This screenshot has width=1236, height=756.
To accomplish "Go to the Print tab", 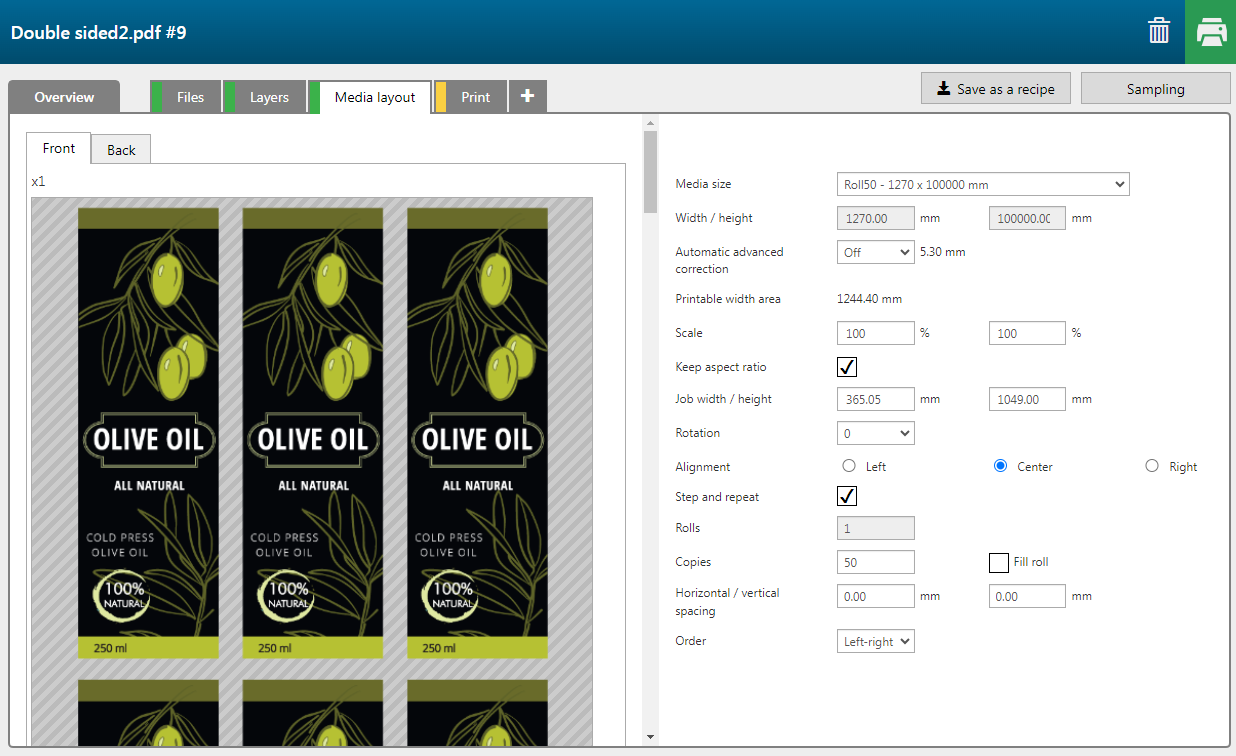I will click(x=475, y=97).
